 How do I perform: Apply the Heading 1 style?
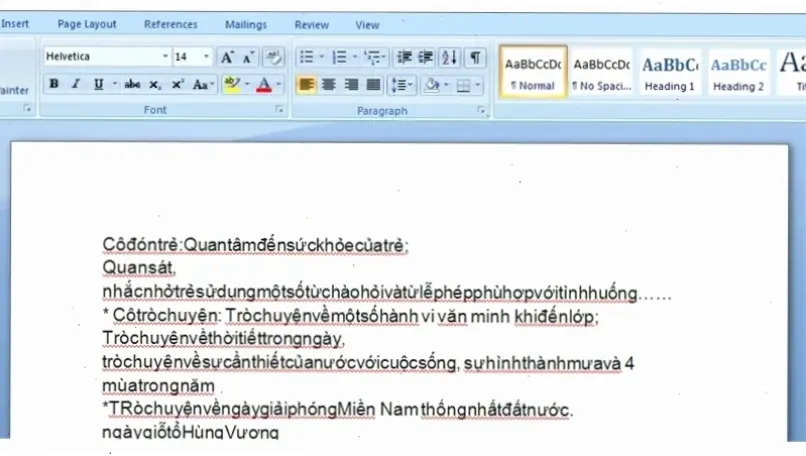tap(670, 72)
